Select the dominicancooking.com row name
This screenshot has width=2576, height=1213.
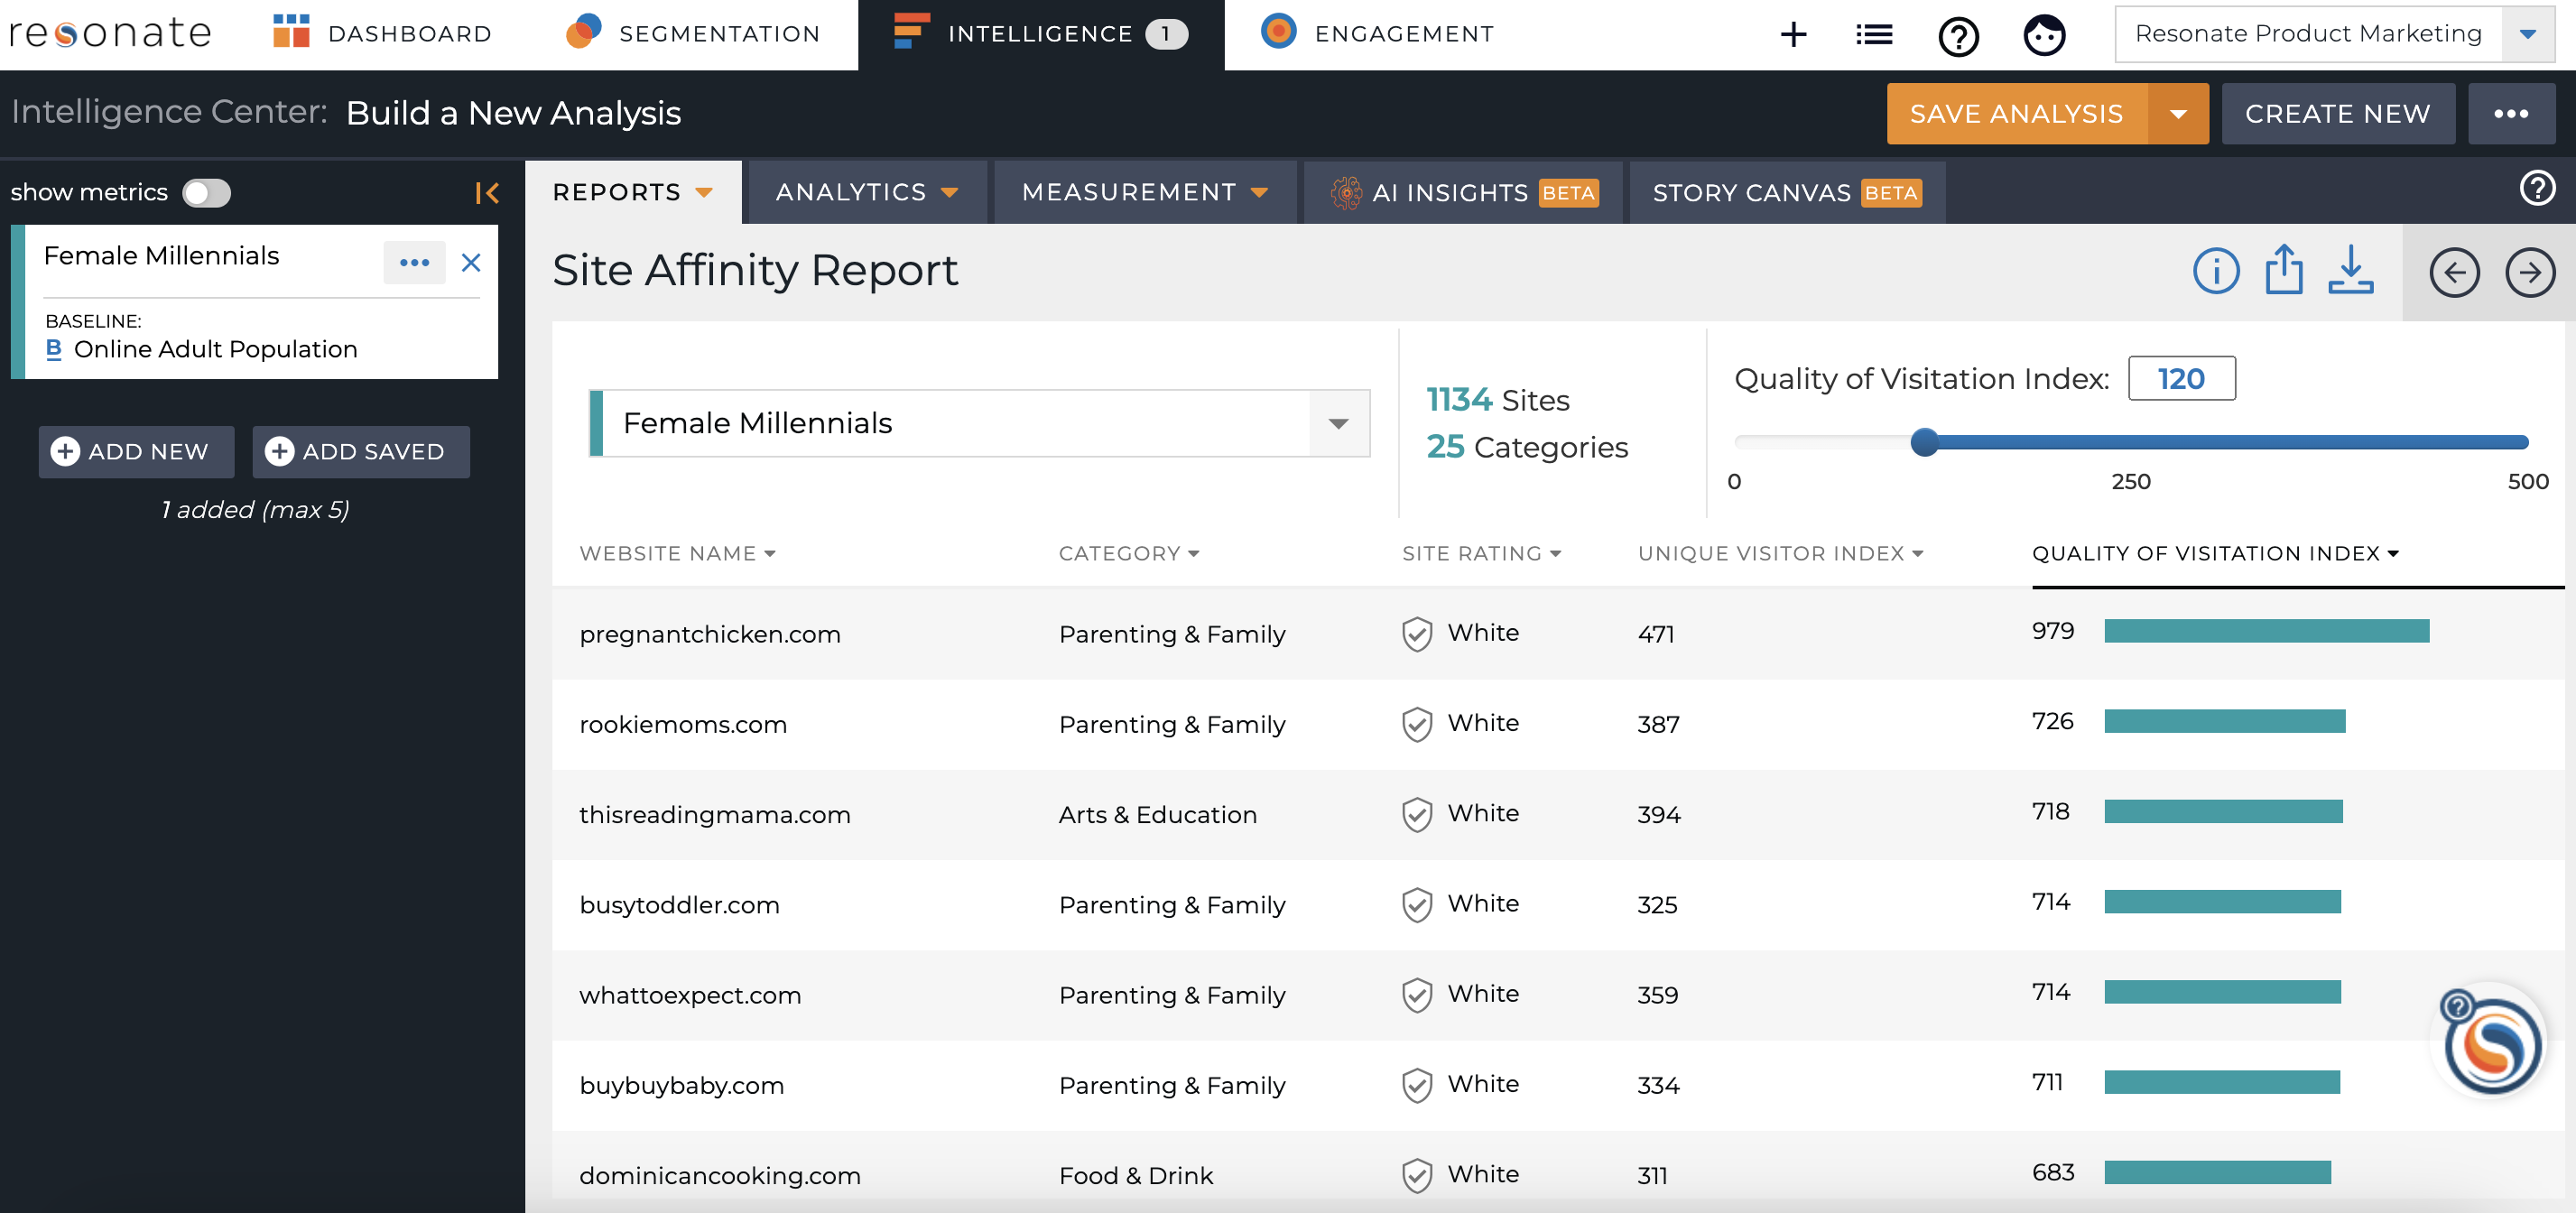(719, 1175)
